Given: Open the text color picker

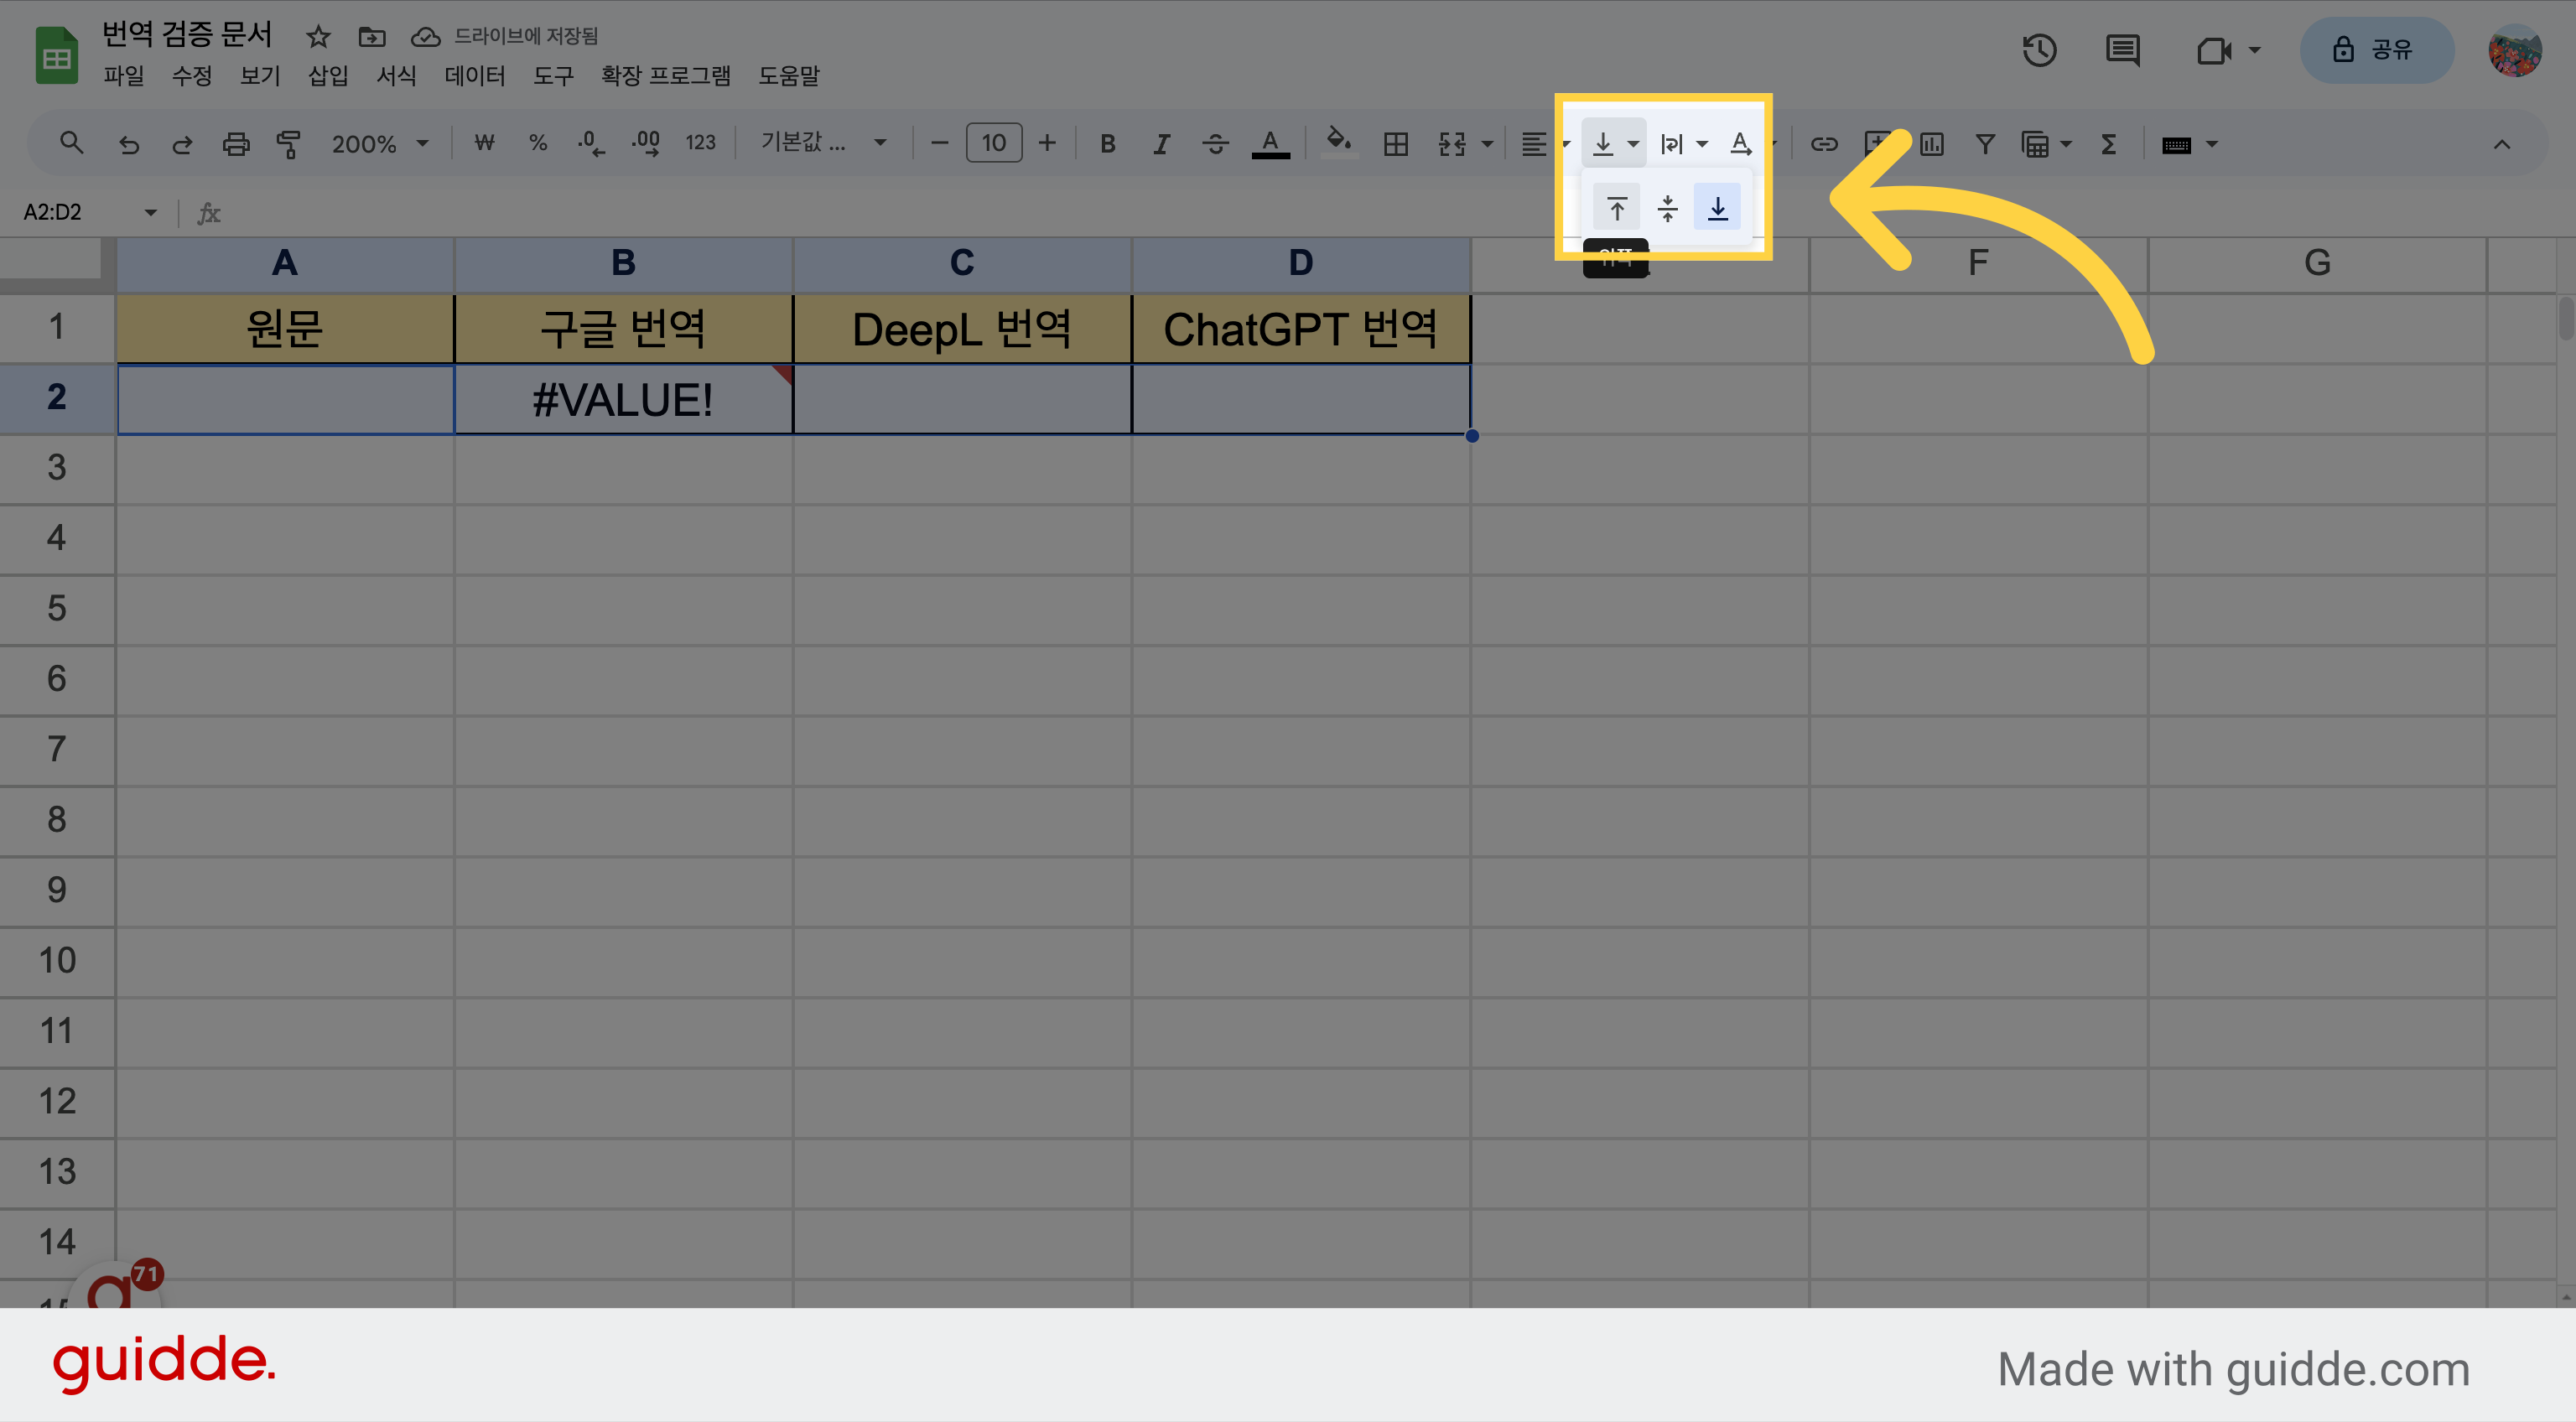Looking at the screenshot, I should [x=1270, y=144].
